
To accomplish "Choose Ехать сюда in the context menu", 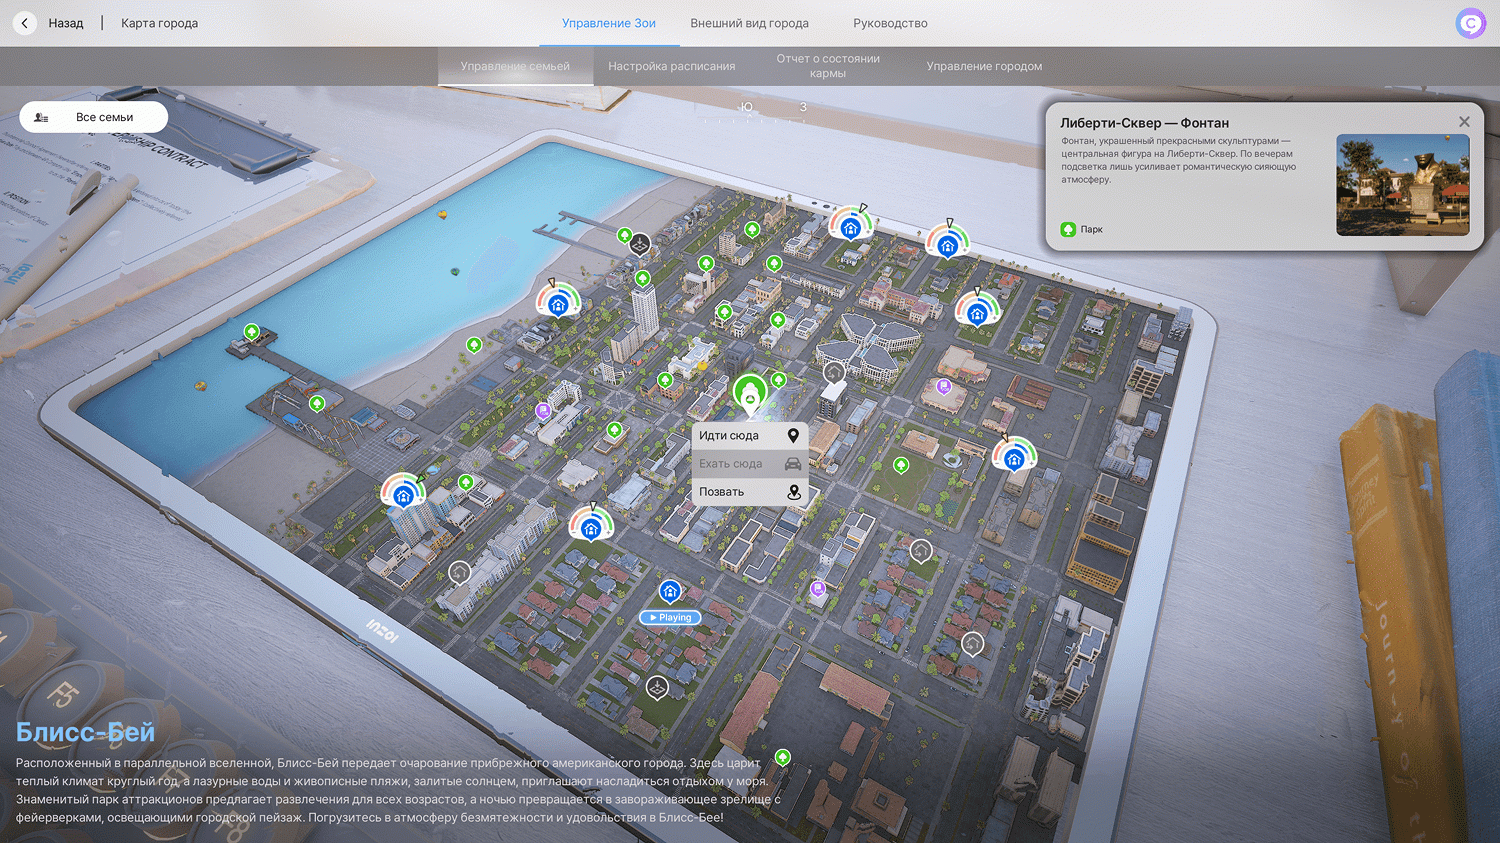I will 750,464.
